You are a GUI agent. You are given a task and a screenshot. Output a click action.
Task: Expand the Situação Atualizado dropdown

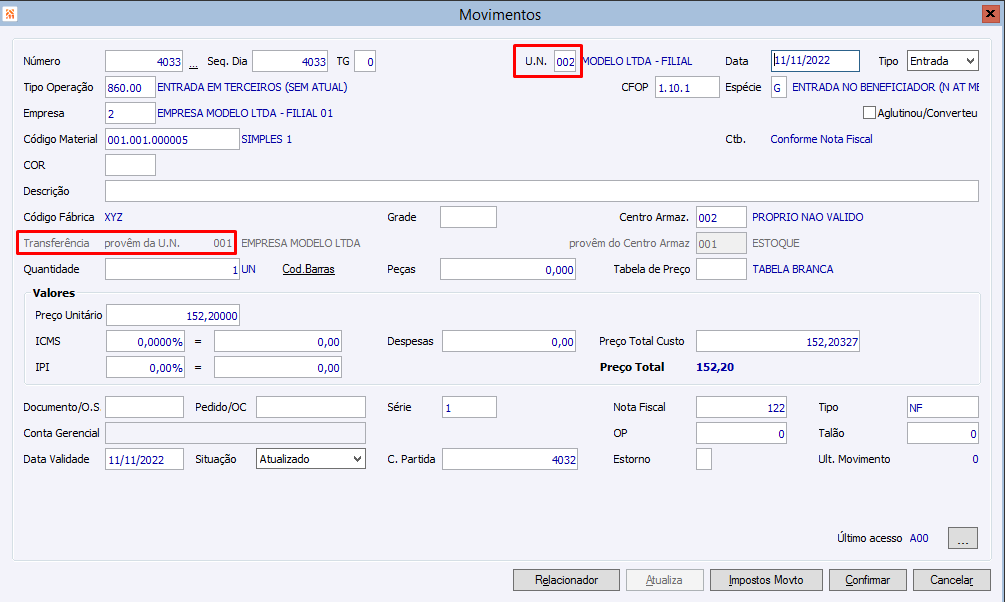(x=311, y=459)
